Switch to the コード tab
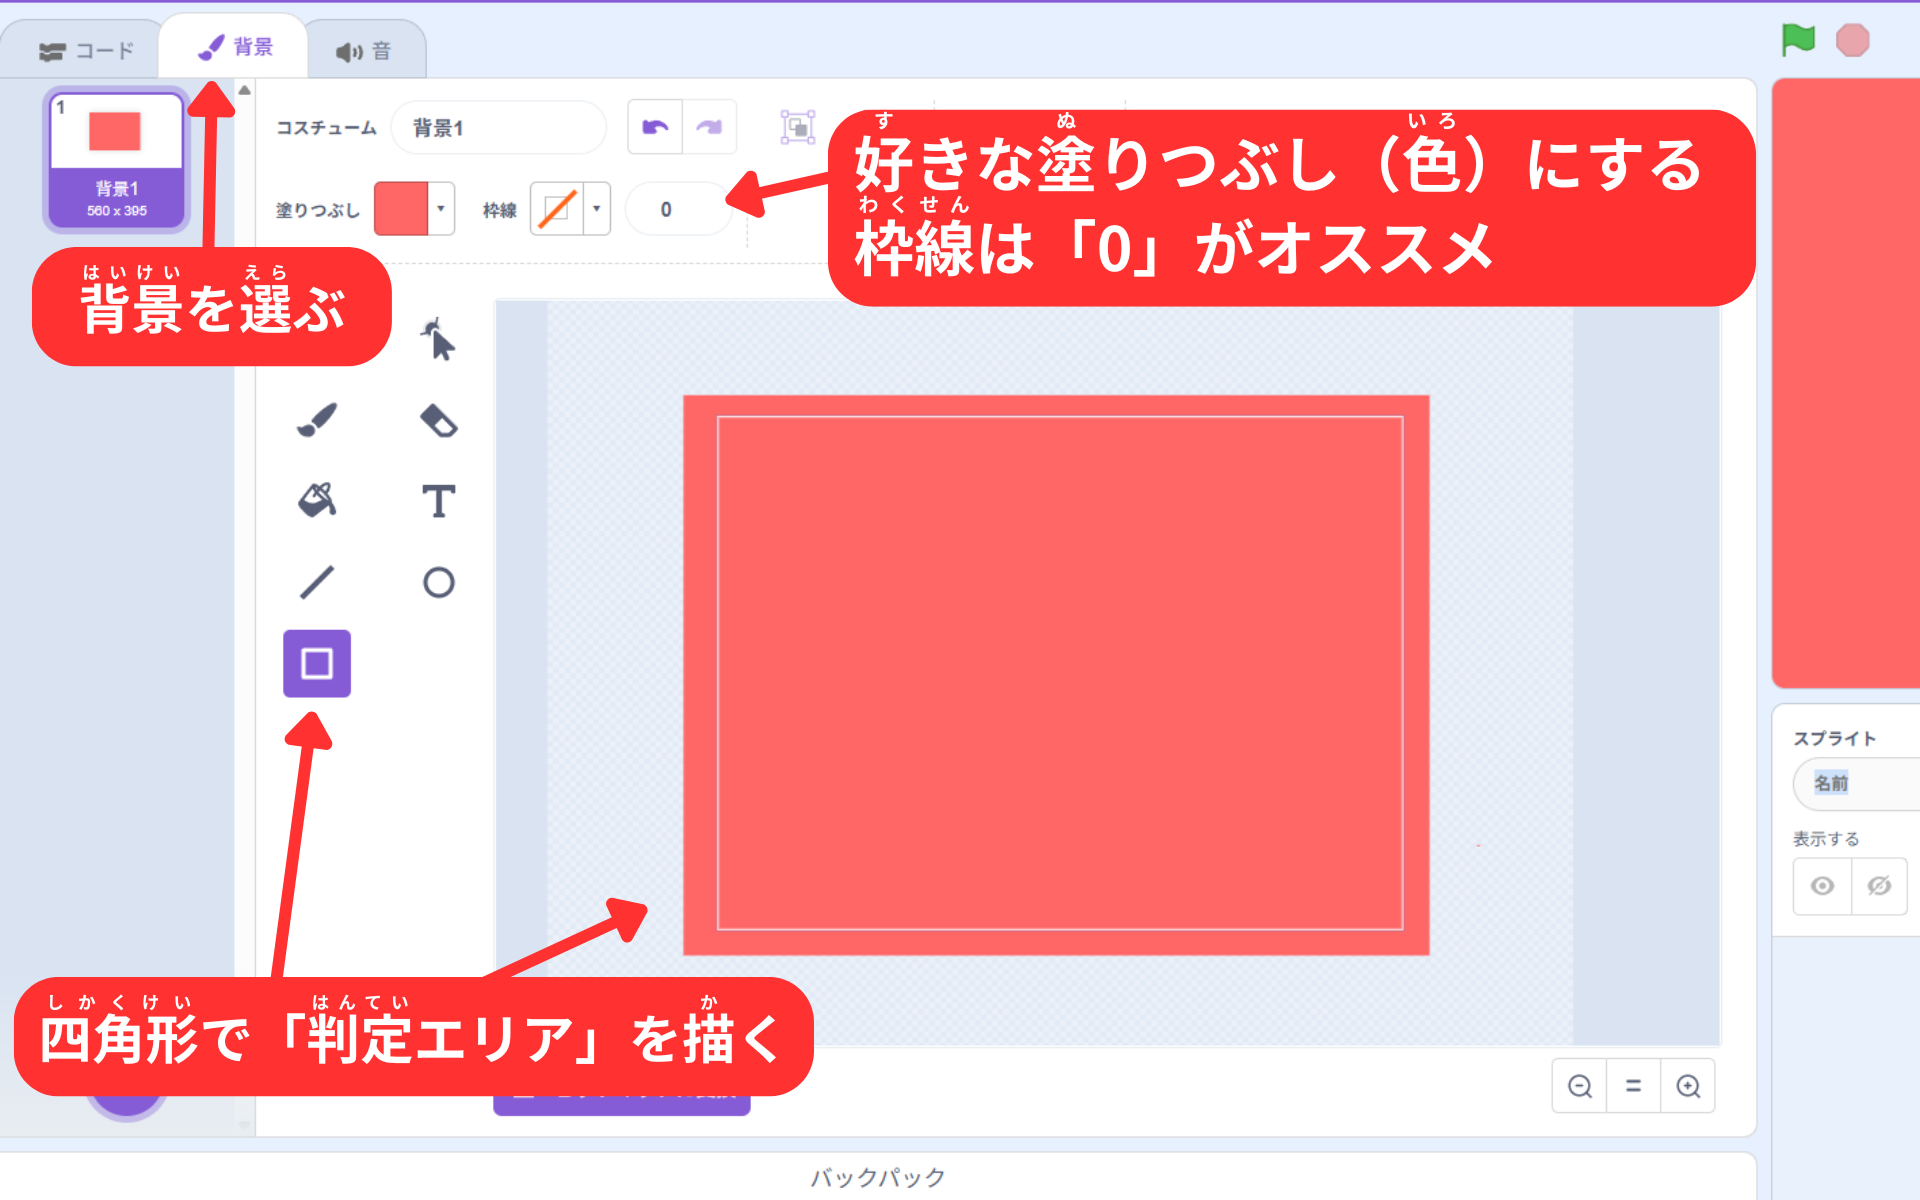 click(85, 51)
